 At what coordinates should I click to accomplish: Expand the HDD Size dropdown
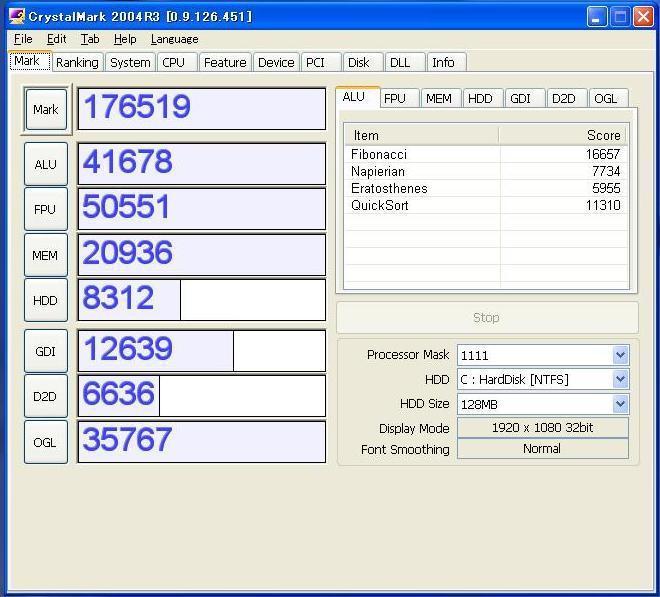coord(620,404)
